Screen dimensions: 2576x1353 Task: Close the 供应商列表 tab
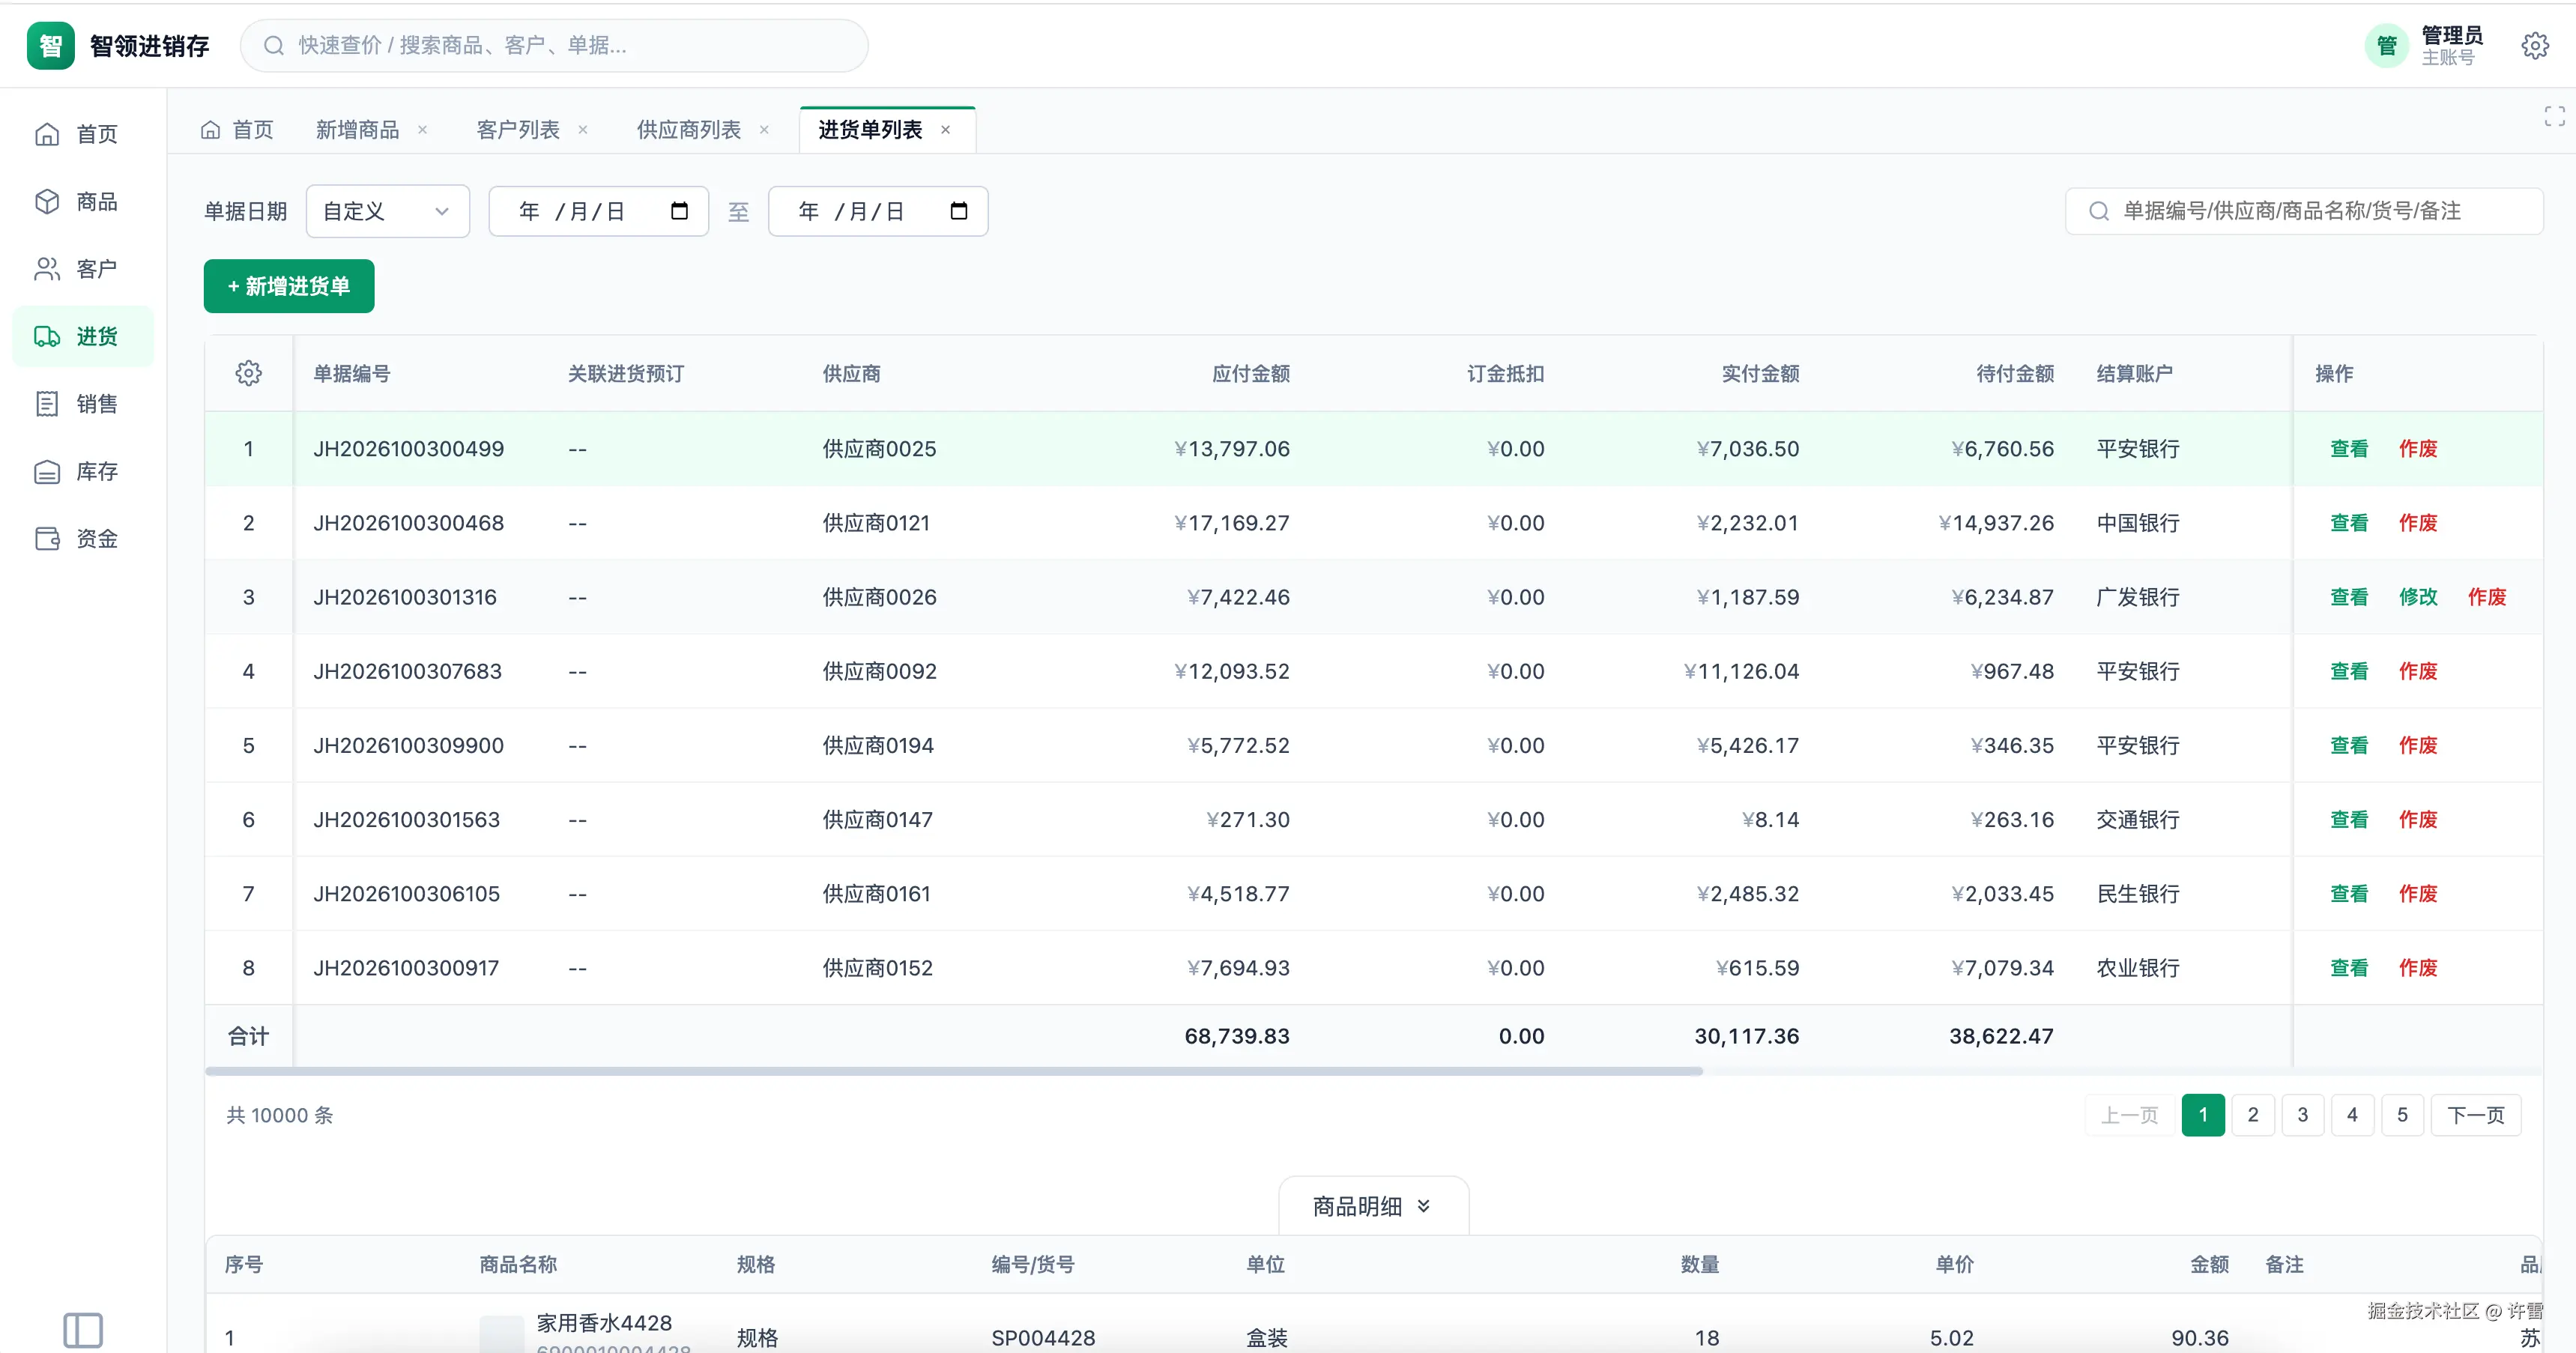[764, 130]
